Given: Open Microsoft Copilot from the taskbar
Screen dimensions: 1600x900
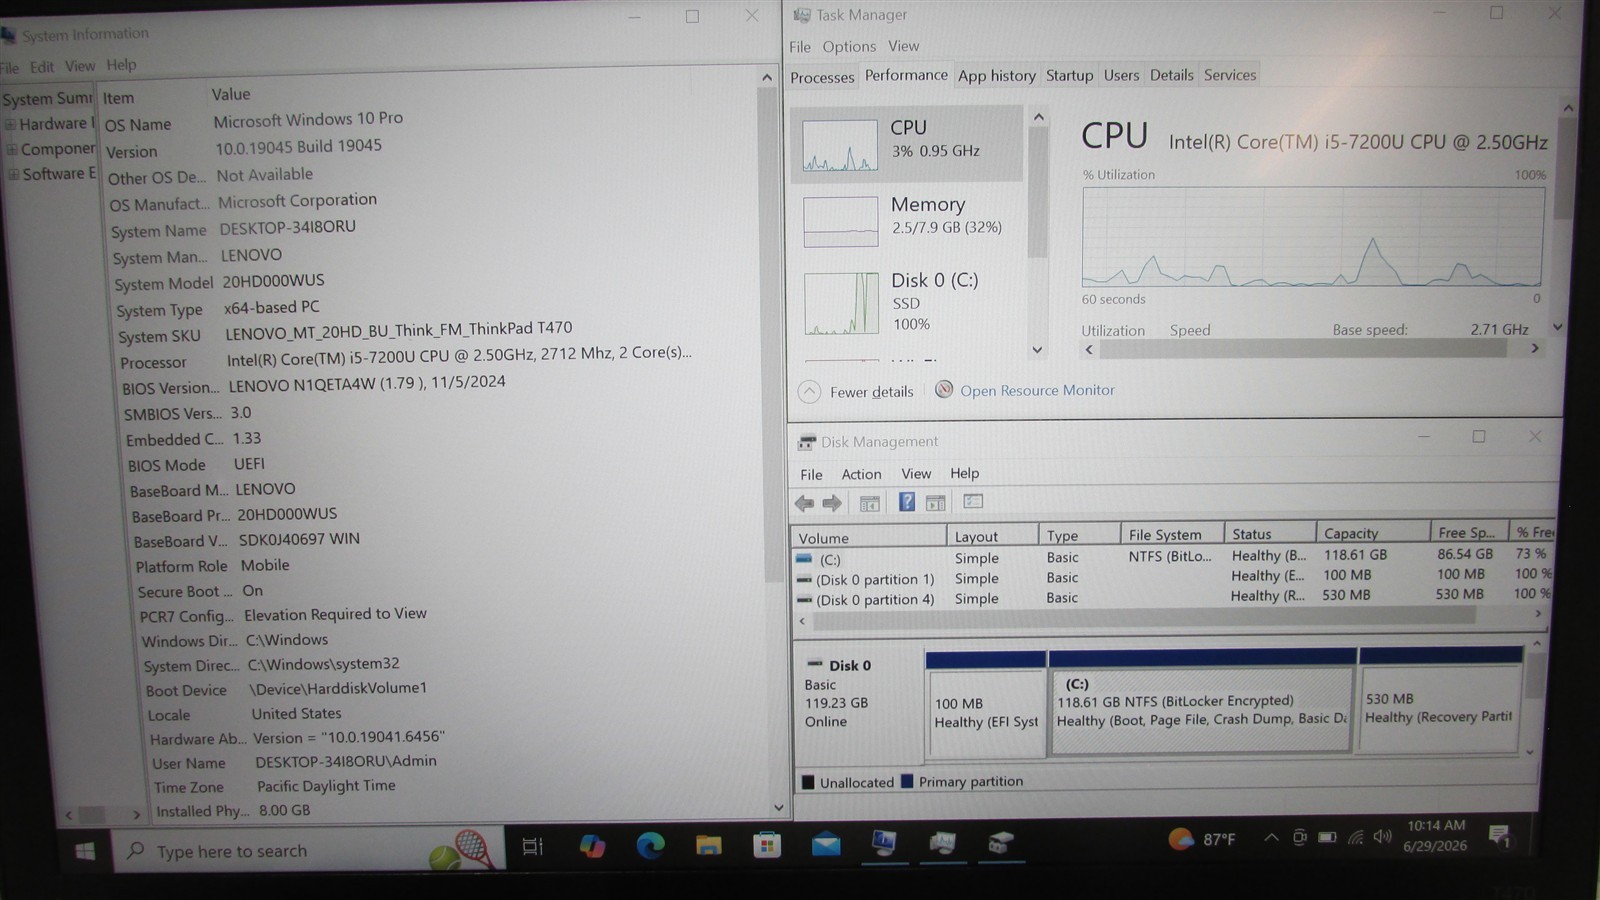Looking at the screenshot, I should coord(592,846).
